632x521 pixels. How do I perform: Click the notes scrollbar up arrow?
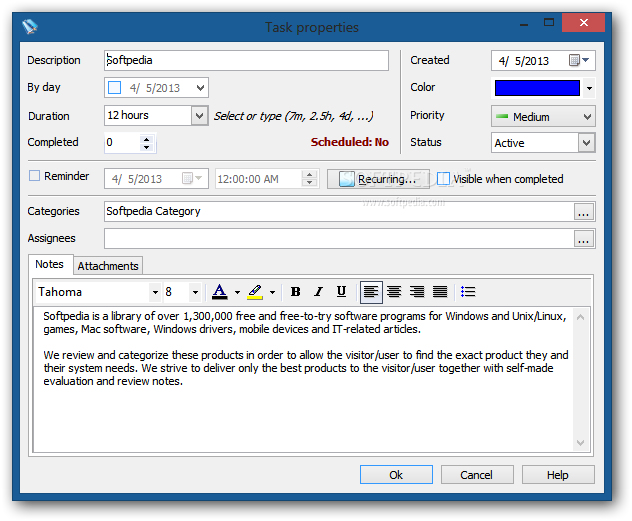[580, 317]
